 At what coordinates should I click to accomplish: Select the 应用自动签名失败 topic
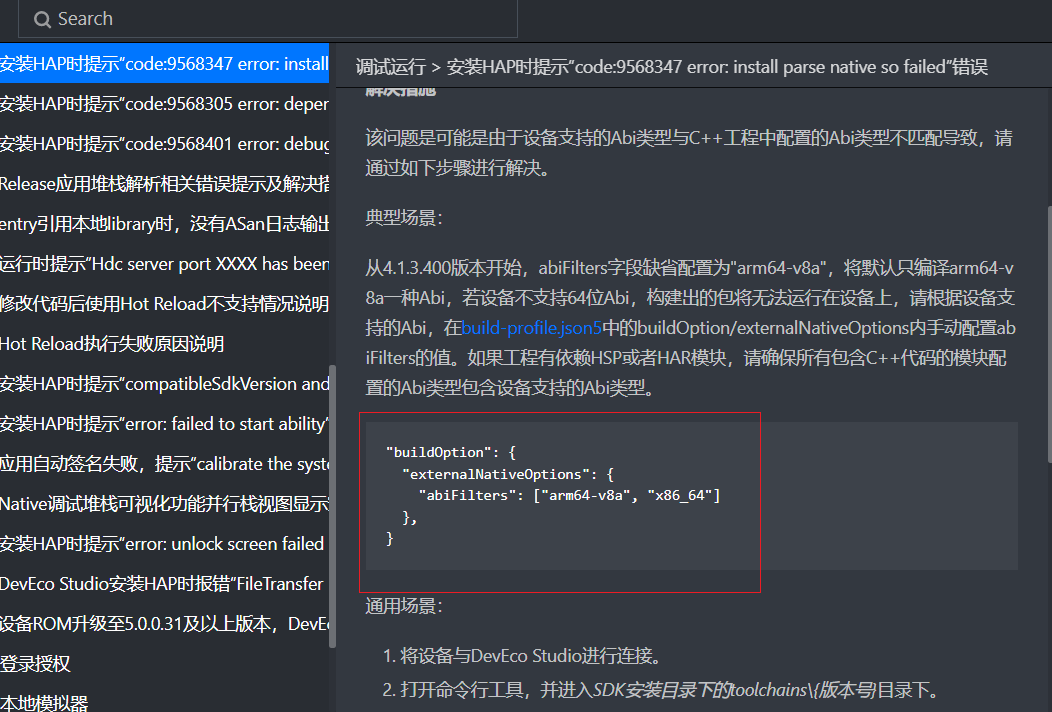tap(160, 463)
